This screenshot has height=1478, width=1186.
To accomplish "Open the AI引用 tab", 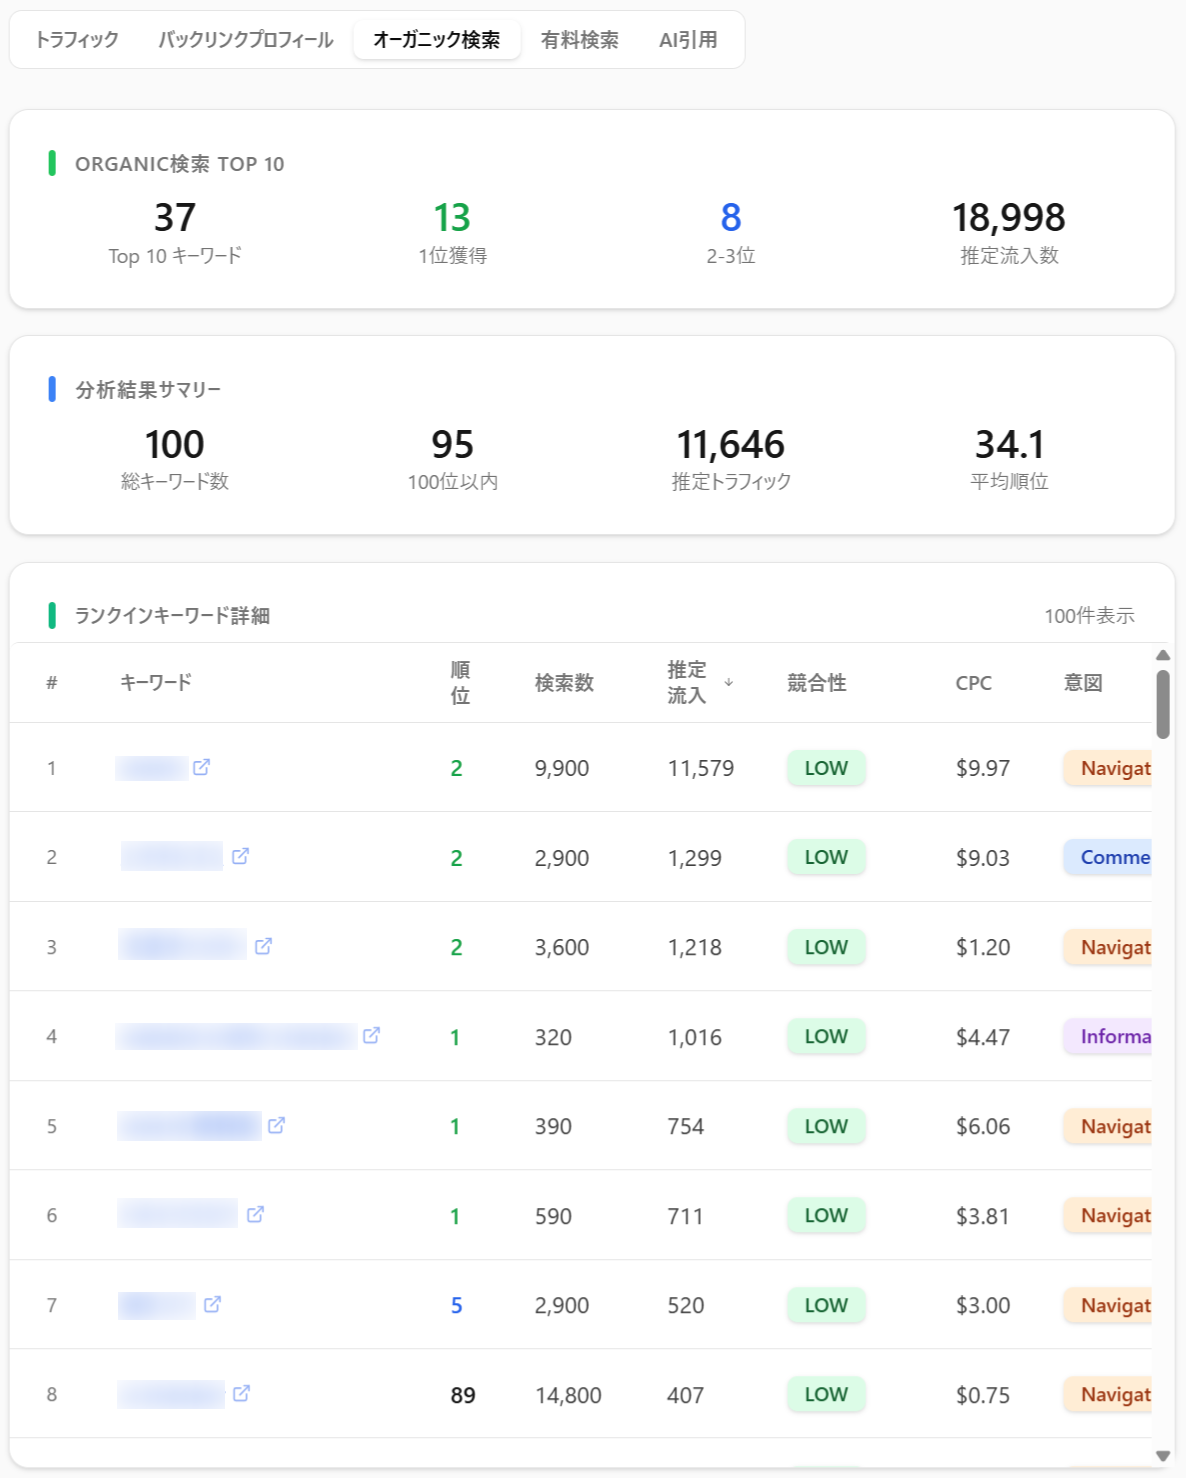I will 688,40.
